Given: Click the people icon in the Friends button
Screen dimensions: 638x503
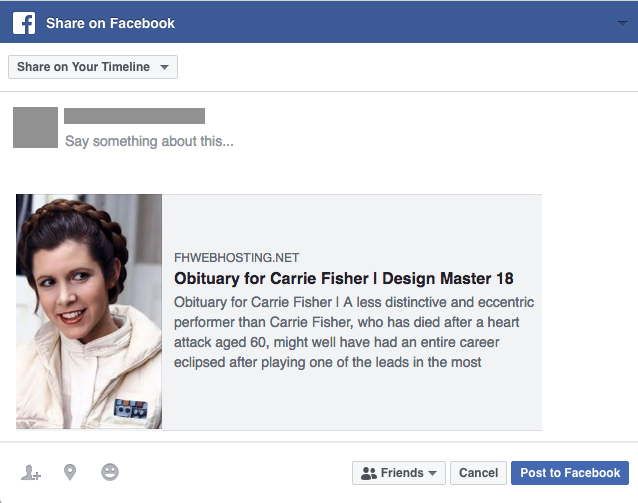Looking at the screenshot, I should coord(369,473).
